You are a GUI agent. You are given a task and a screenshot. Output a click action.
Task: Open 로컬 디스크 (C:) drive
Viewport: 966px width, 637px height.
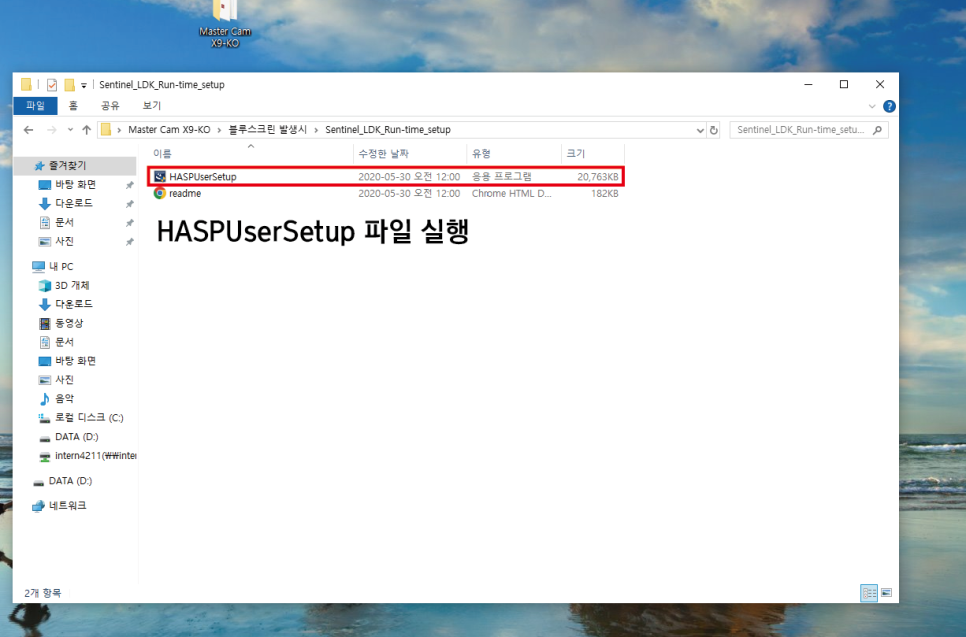pos(89,417)
